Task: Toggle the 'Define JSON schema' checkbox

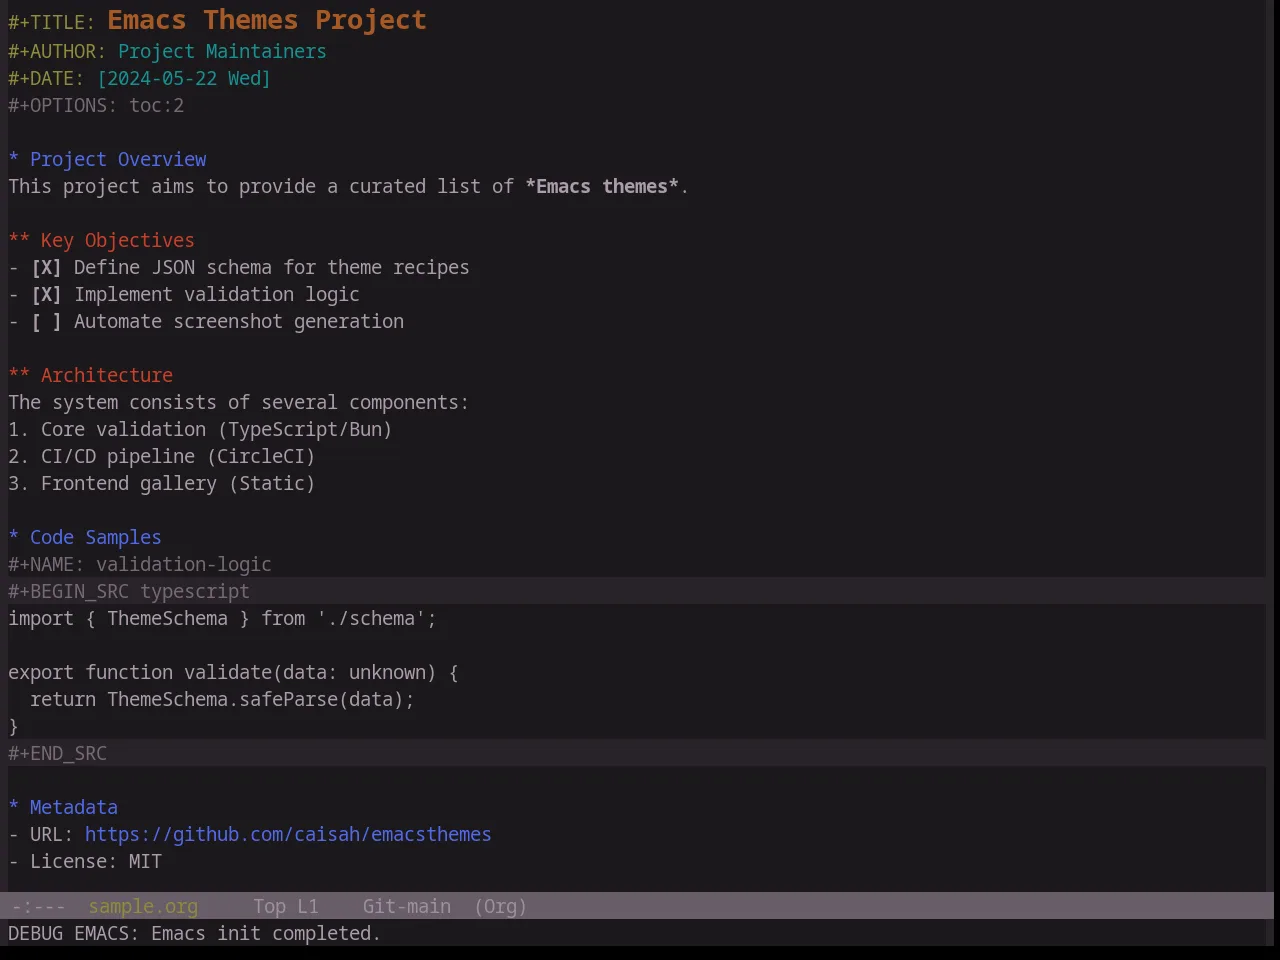Action: (46, 267)
